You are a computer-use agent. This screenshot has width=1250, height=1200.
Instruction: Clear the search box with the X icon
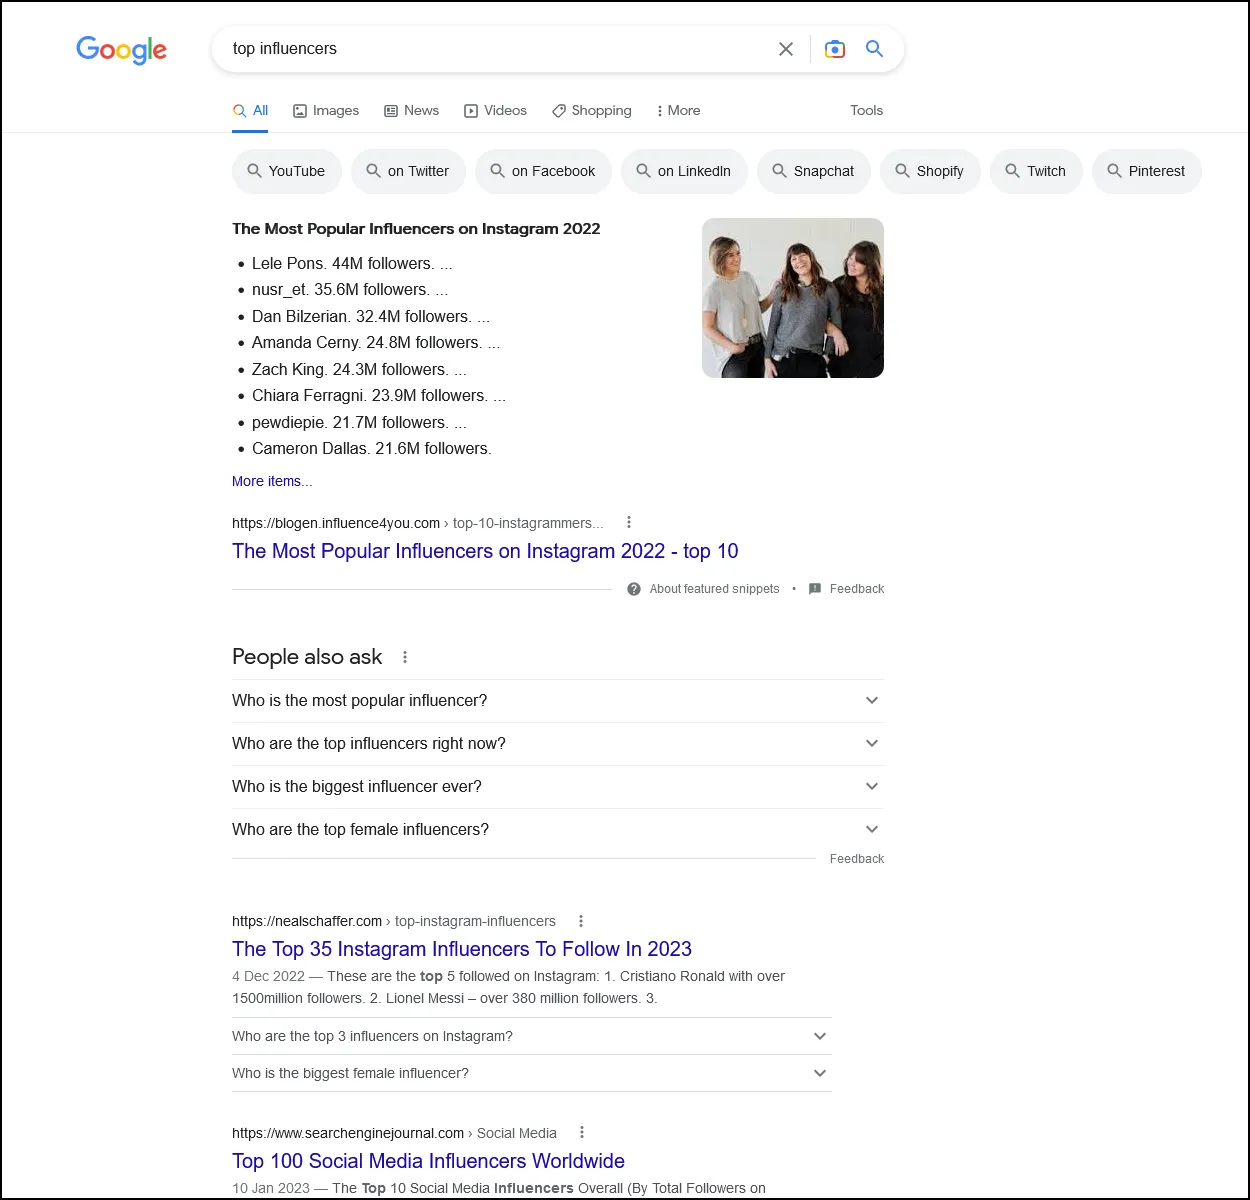point(786,49)
